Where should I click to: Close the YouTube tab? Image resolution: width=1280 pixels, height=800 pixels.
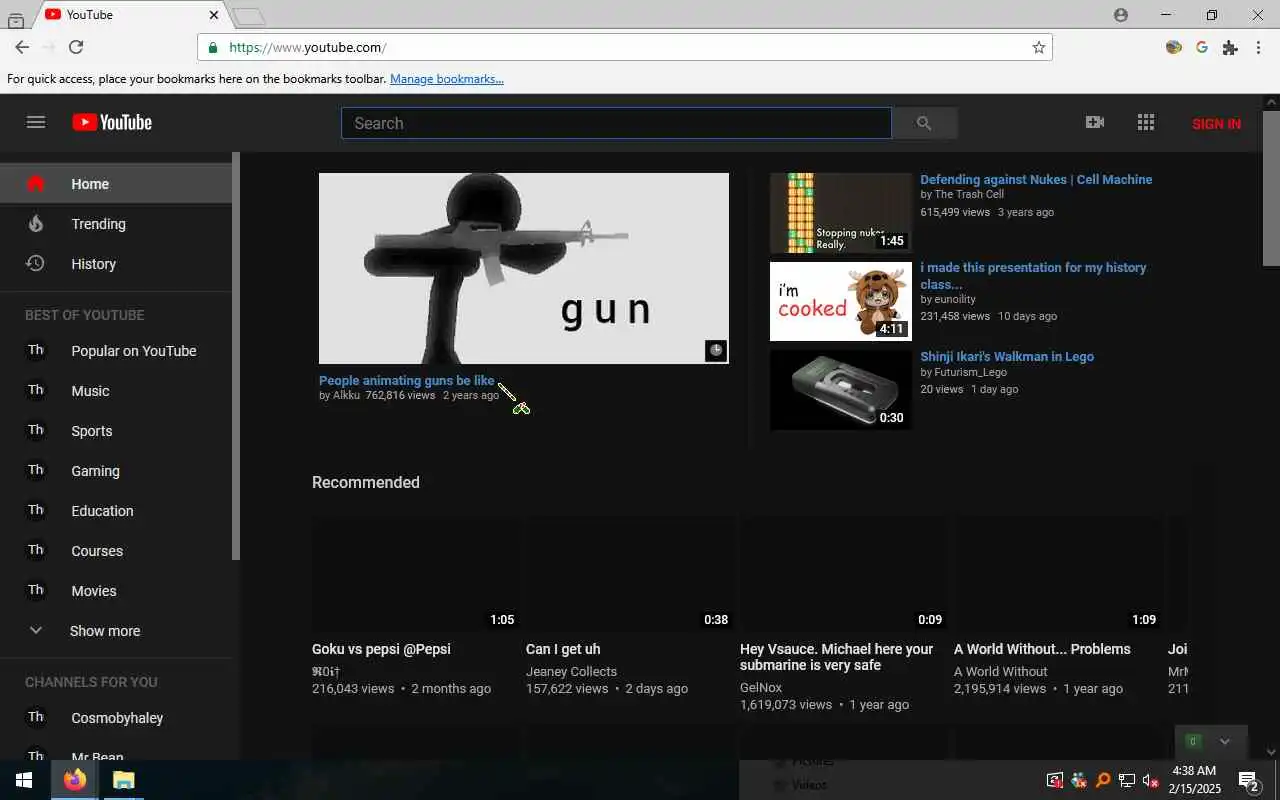tap(214, 15)
